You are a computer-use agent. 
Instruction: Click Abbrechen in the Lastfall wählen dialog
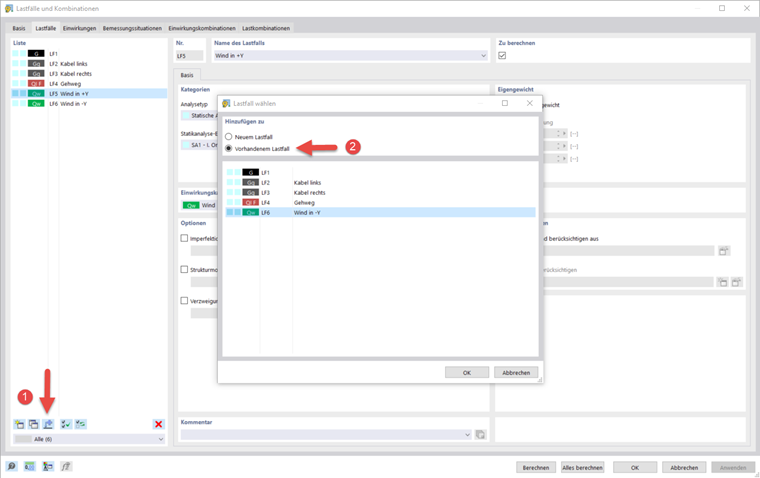click(x=516, y=372)
